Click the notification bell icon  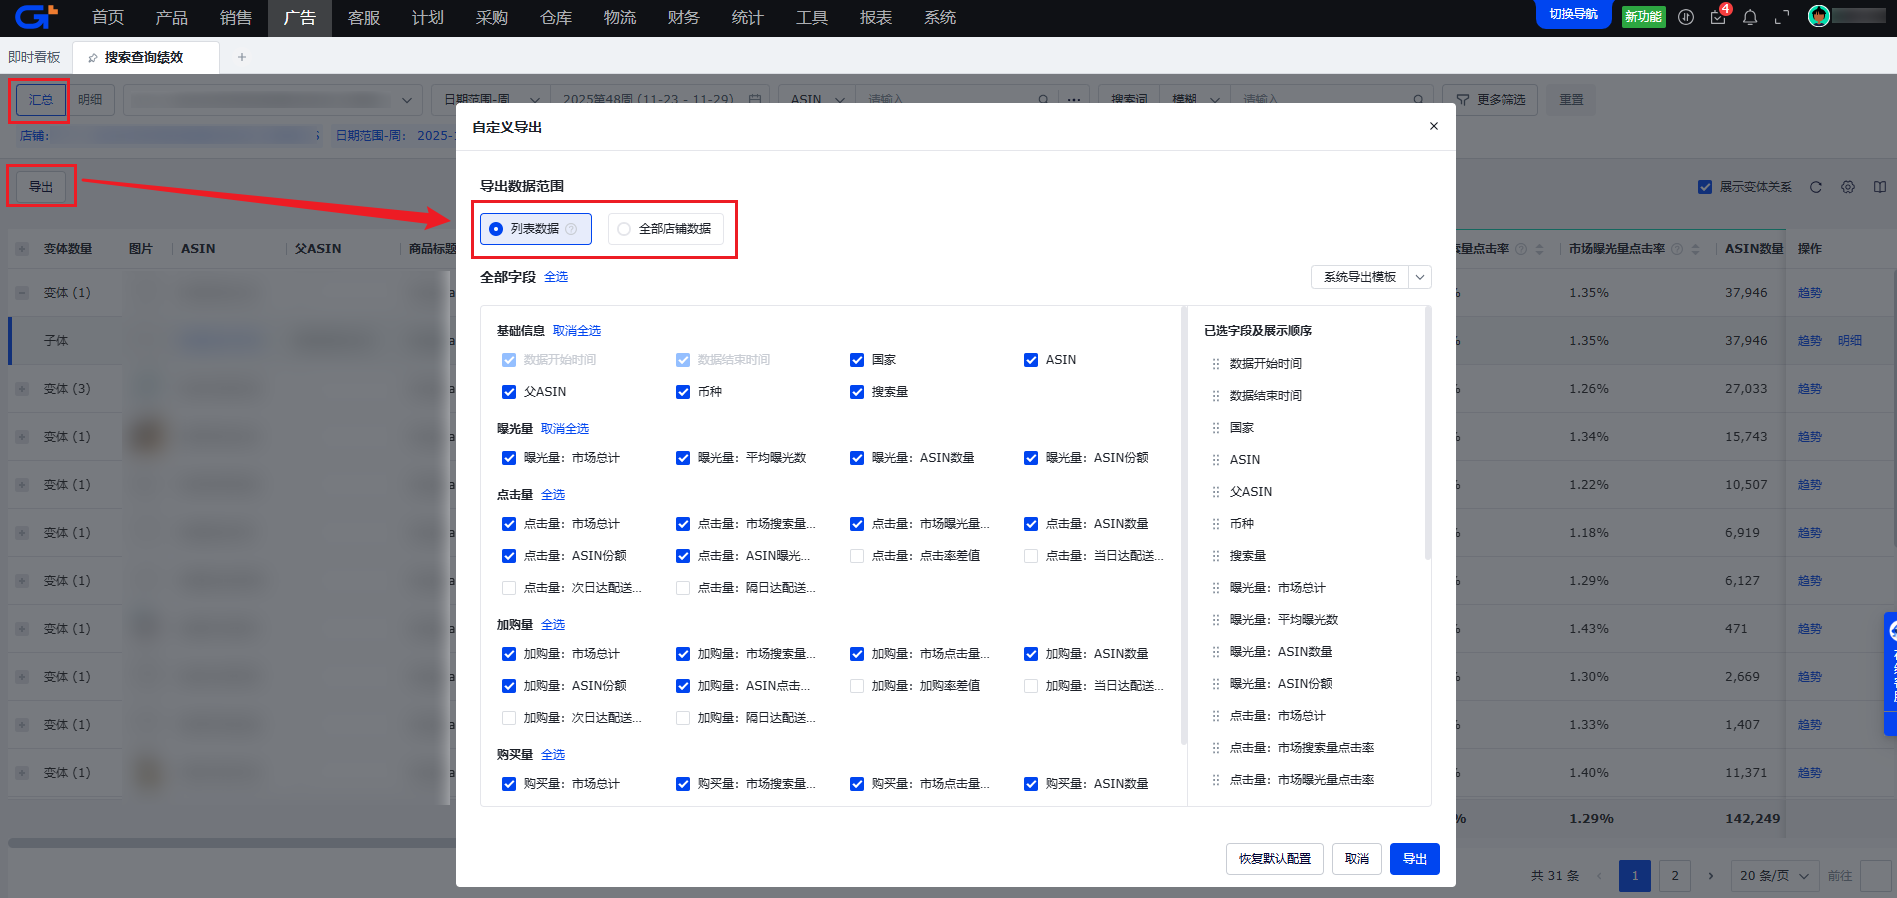click(x=1750, y=17)
